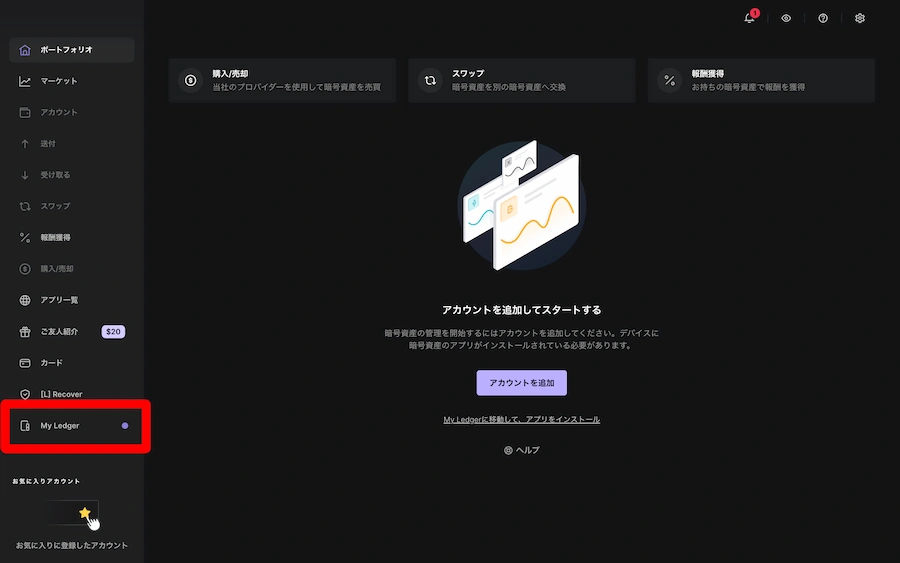Click the ポートフォリオ home icon
Image resolution: width=900 pixels, height=563 pixels.
coord(25,50)
